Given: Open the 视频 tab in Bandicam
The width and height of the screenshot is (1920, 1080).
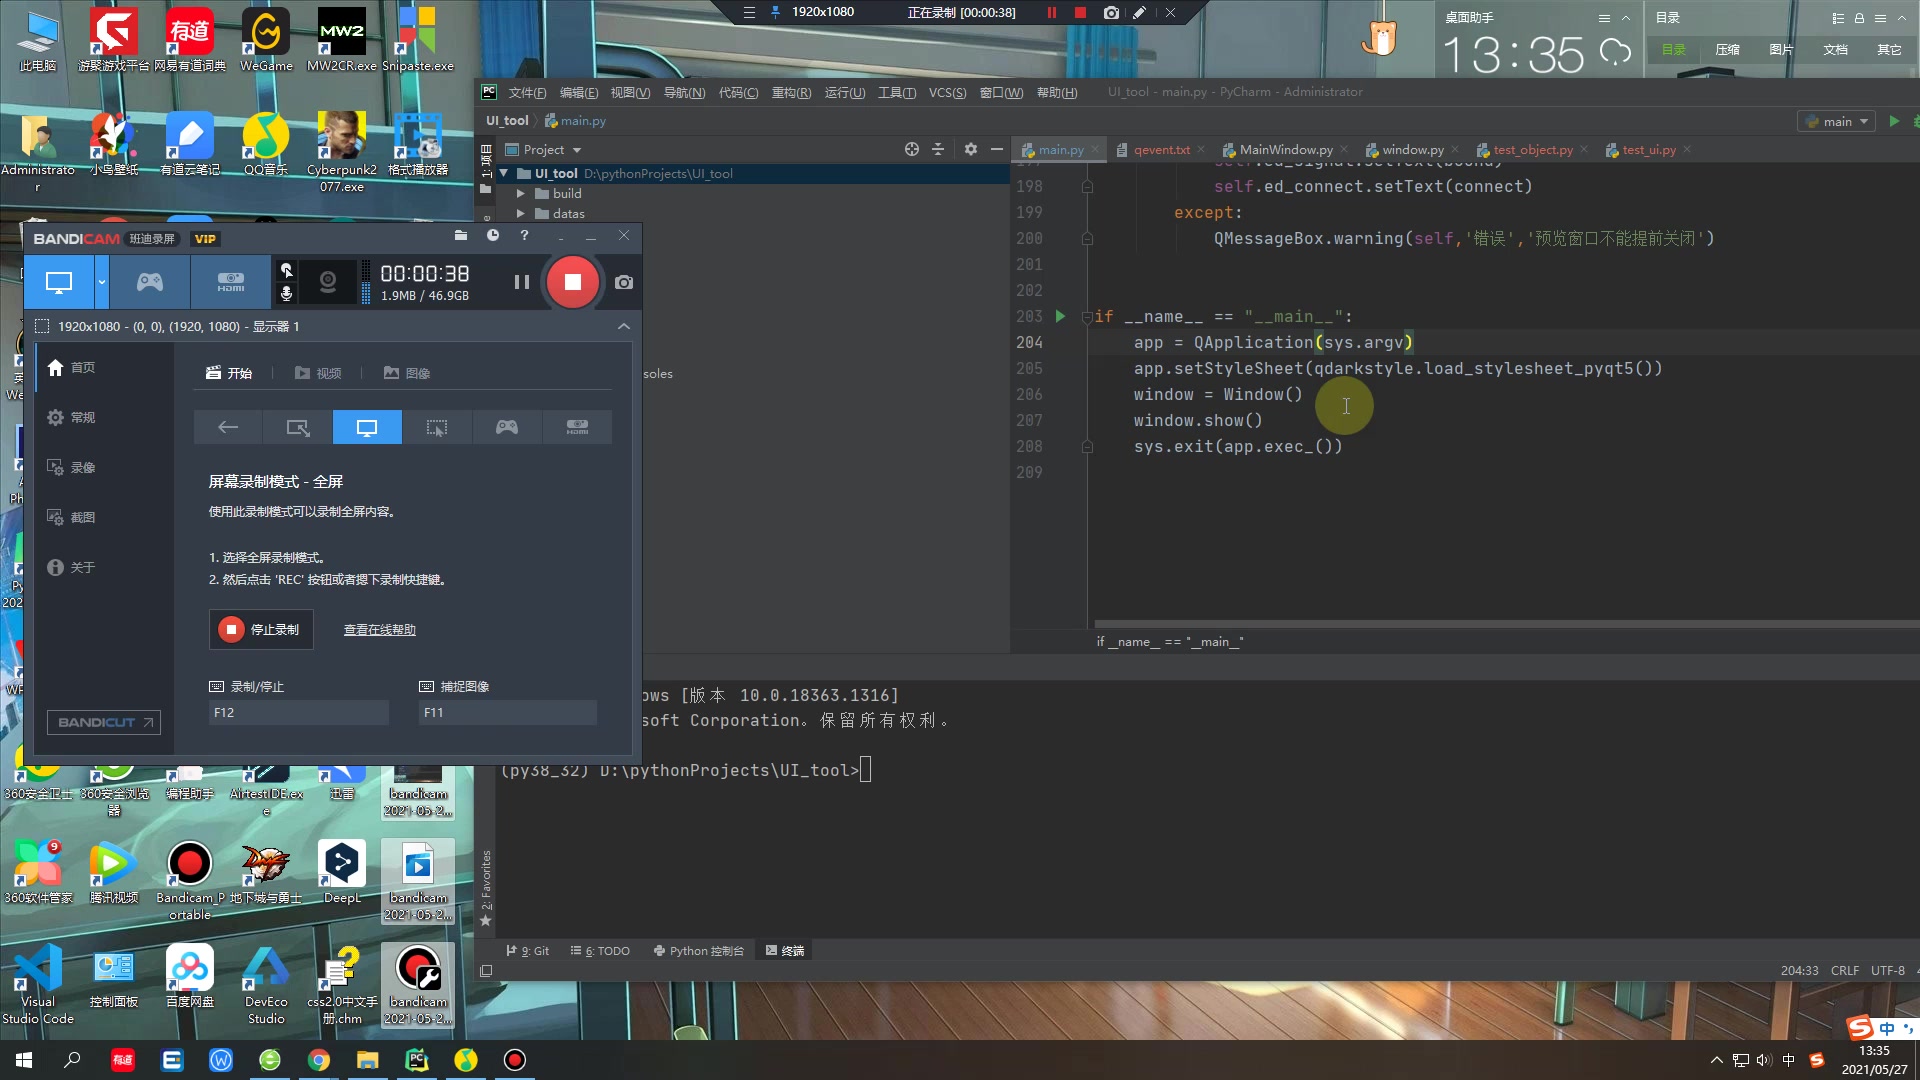Looking at the screenshot, I should [x=318, y=373].
